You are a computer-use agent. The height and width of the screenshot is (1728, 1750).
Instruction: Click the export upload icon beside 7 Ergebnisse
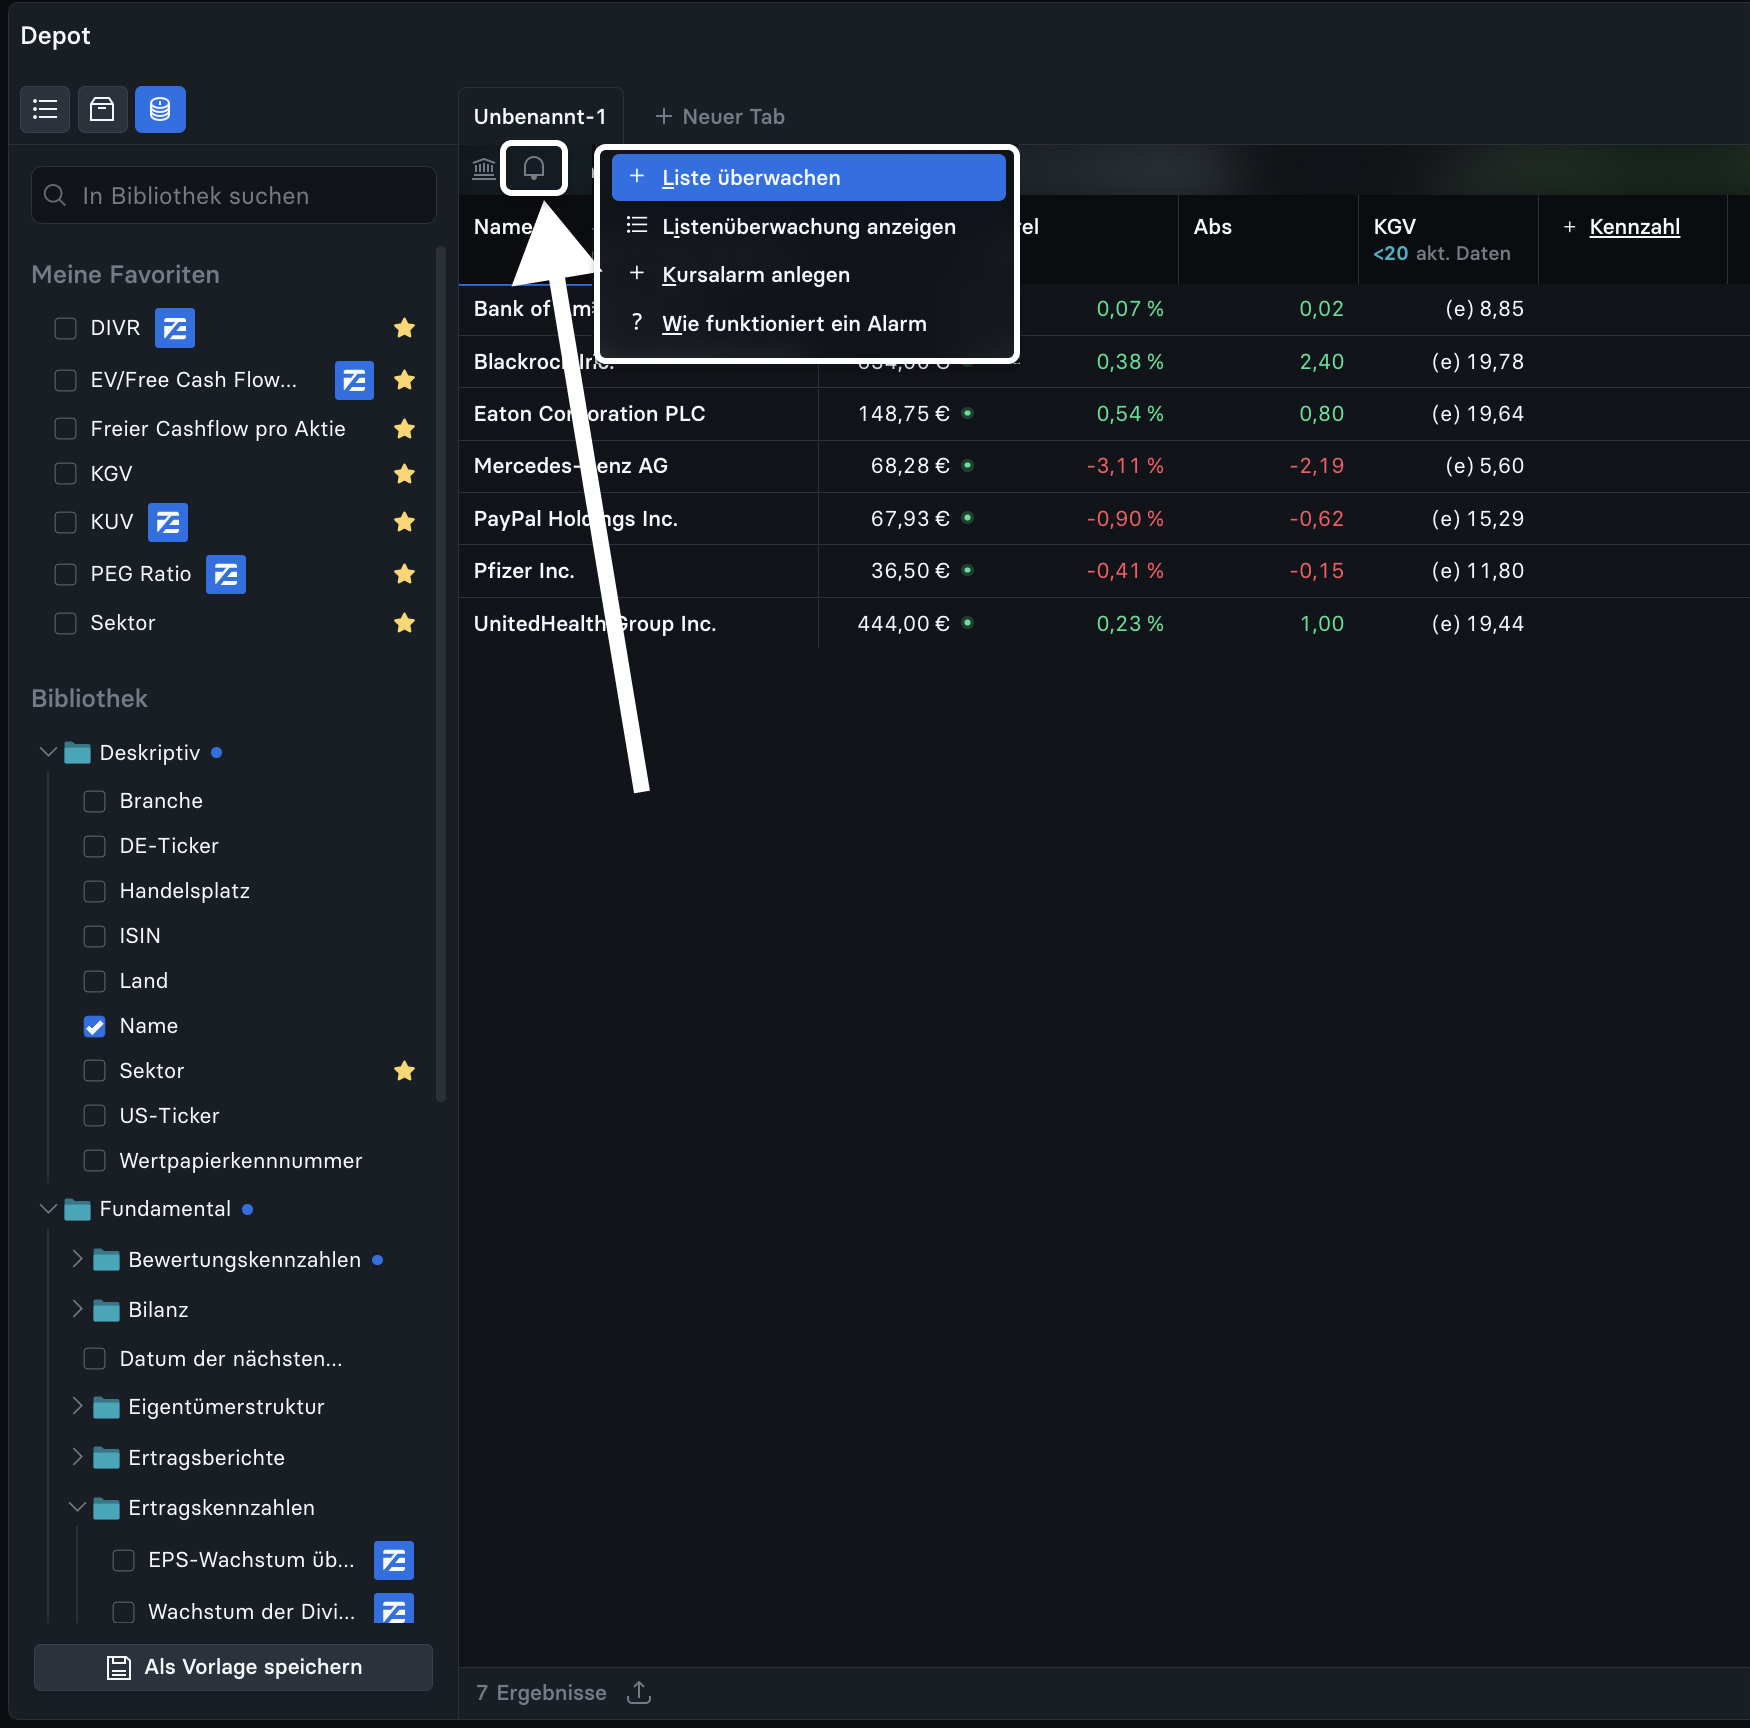click(638, 1693)
